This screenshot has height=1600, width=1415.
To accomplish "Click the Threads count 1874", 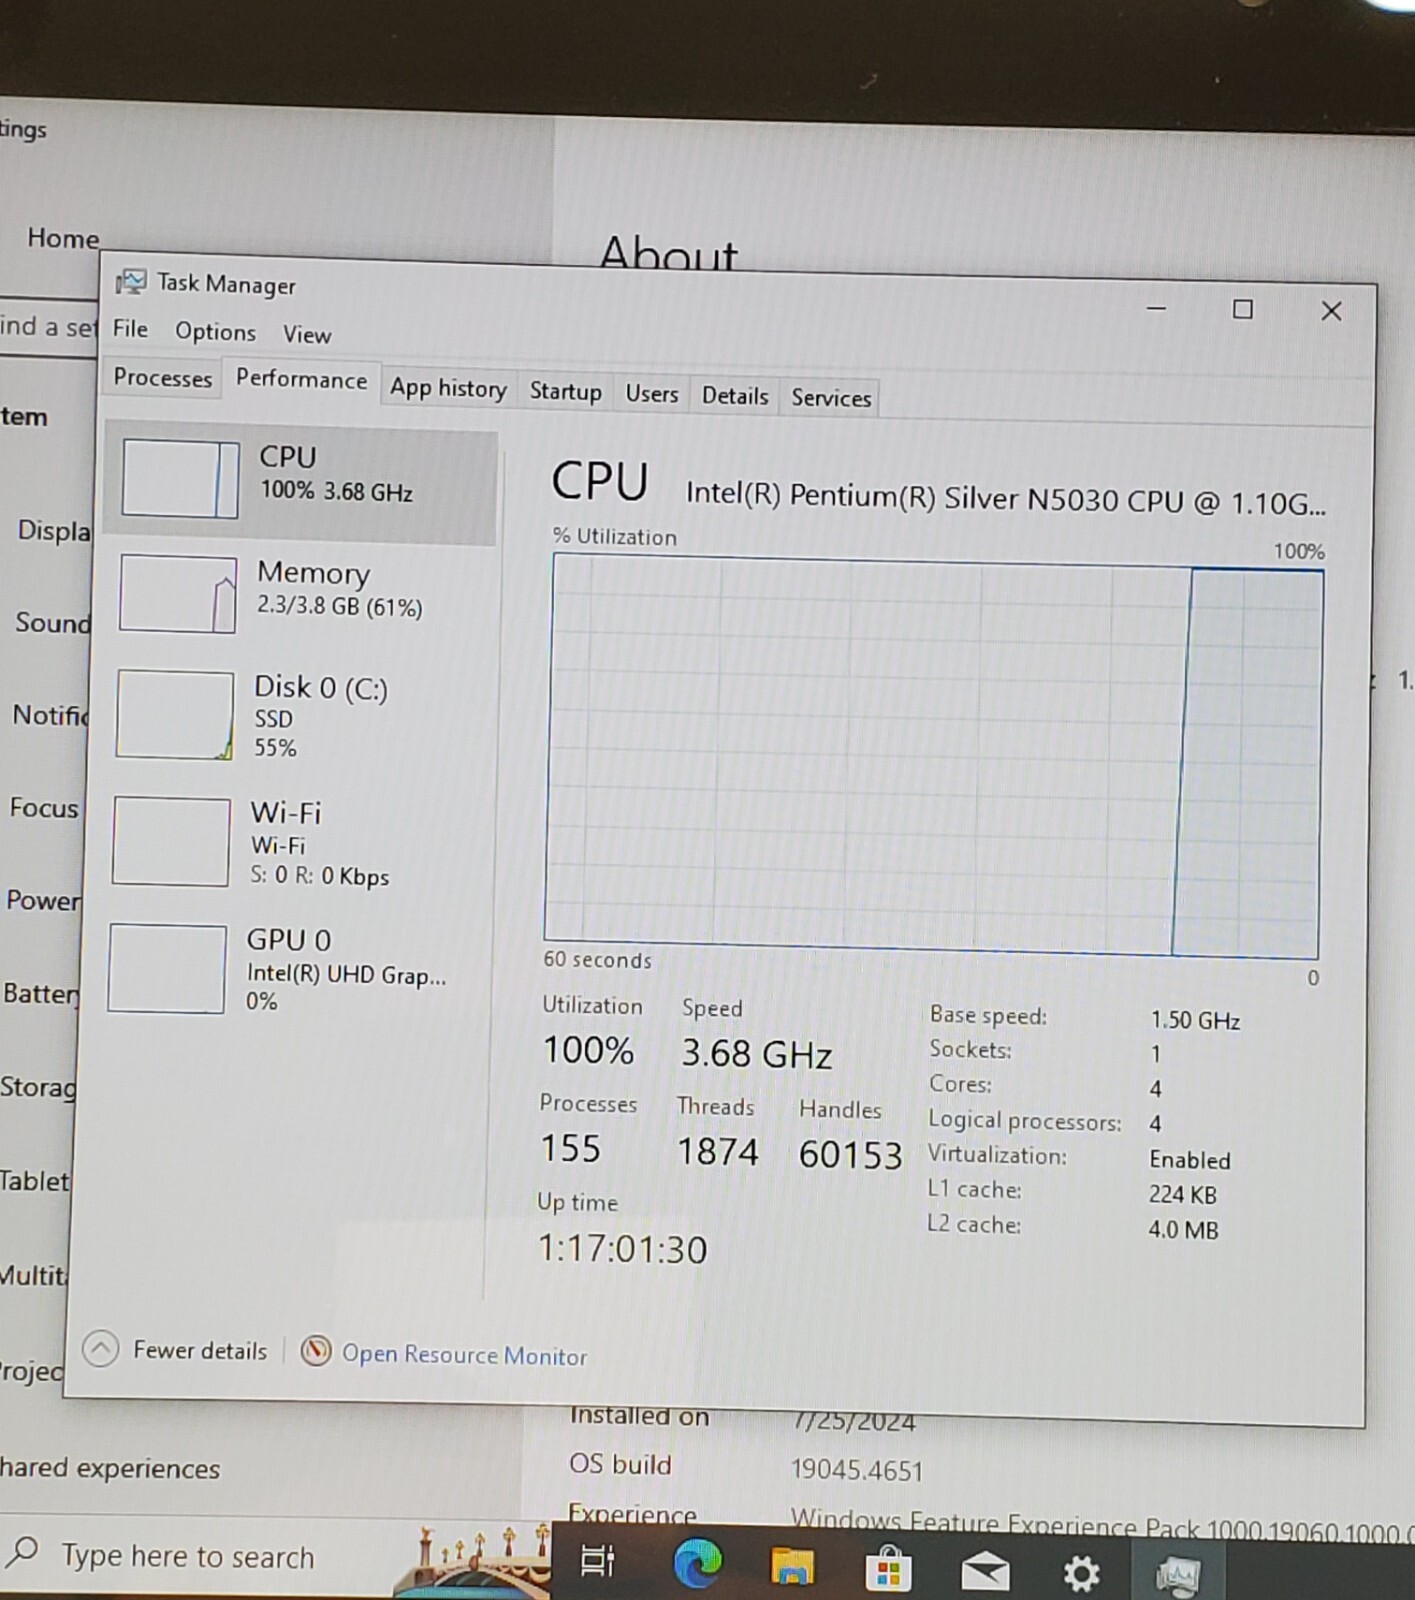I will coord(718,1152).
